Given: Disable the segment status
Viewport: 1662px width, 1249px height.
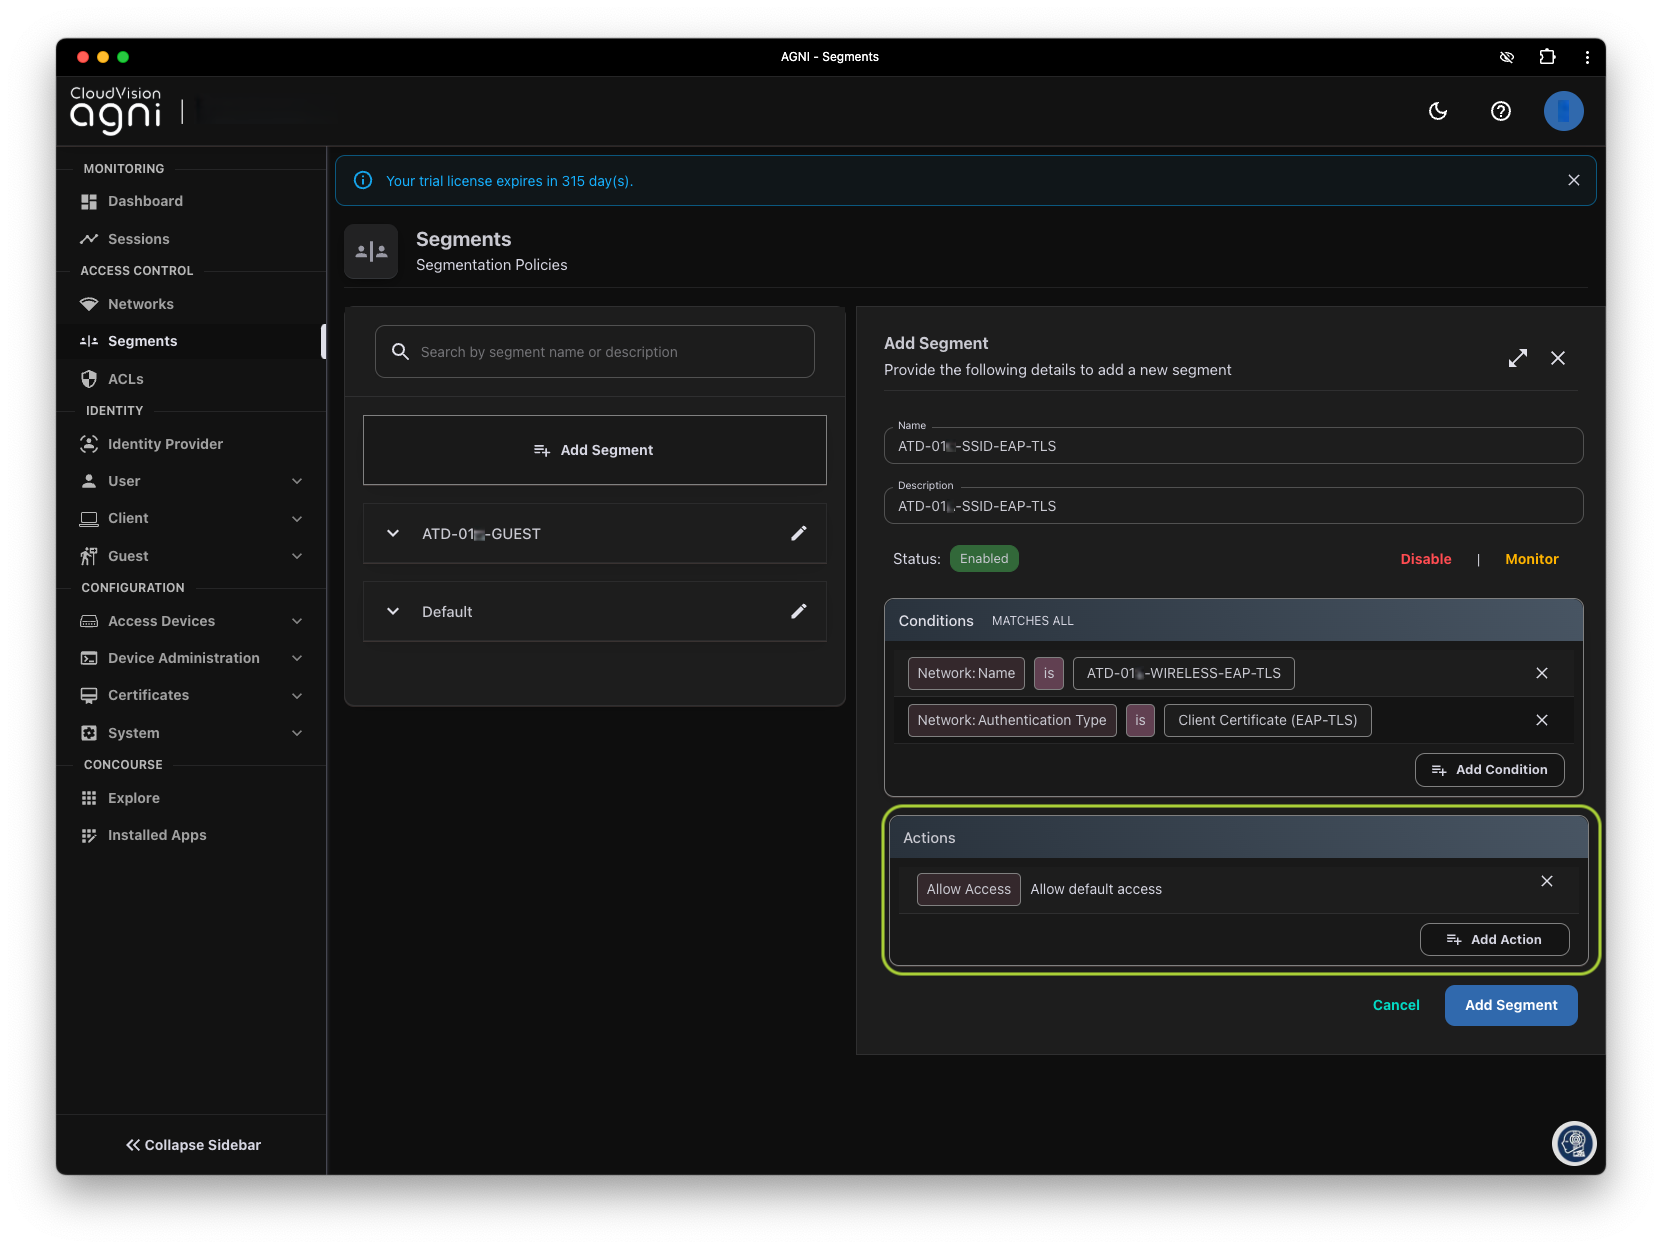Looking at the screenshot, I should pos(1425,559).
